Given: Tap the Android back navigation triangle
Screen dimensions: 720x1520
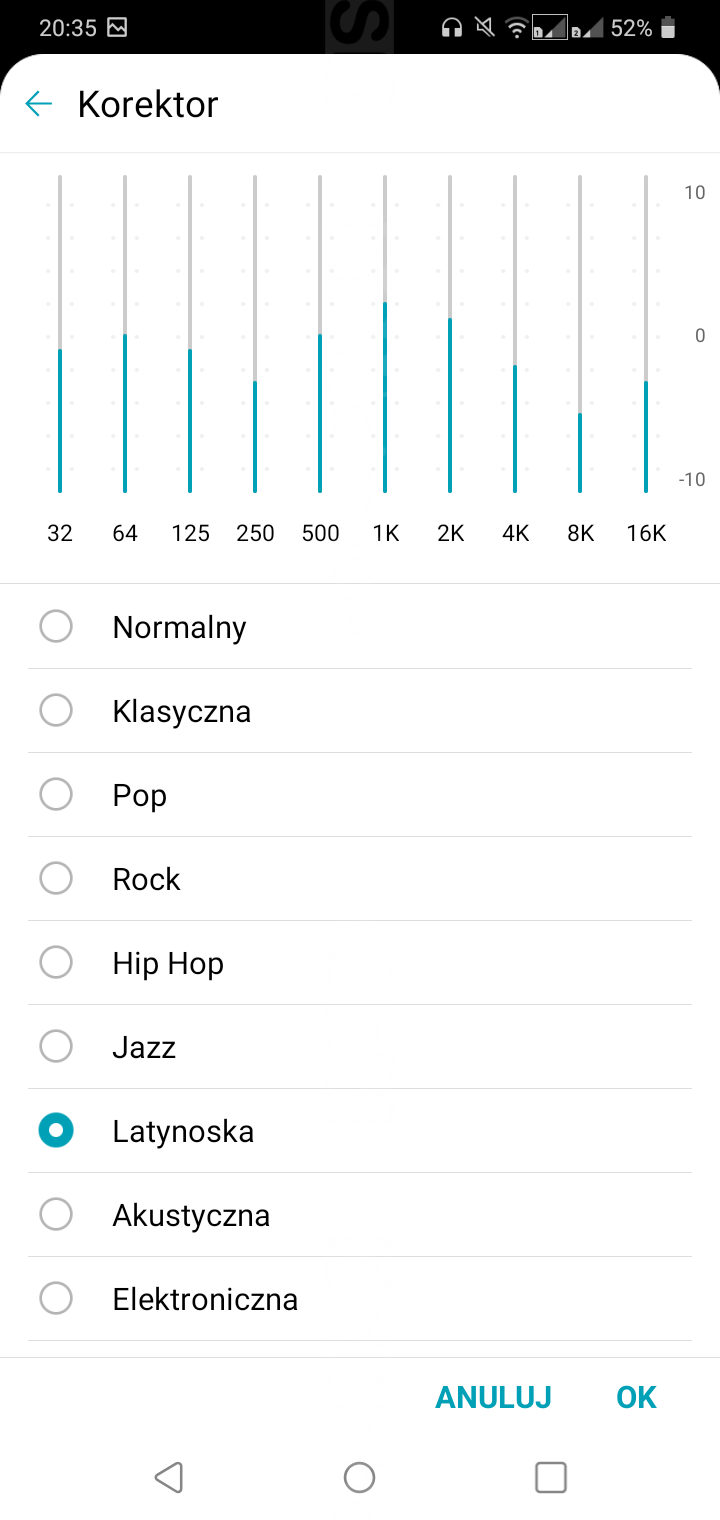Looking at the screenshot, I should point(168,1477).
